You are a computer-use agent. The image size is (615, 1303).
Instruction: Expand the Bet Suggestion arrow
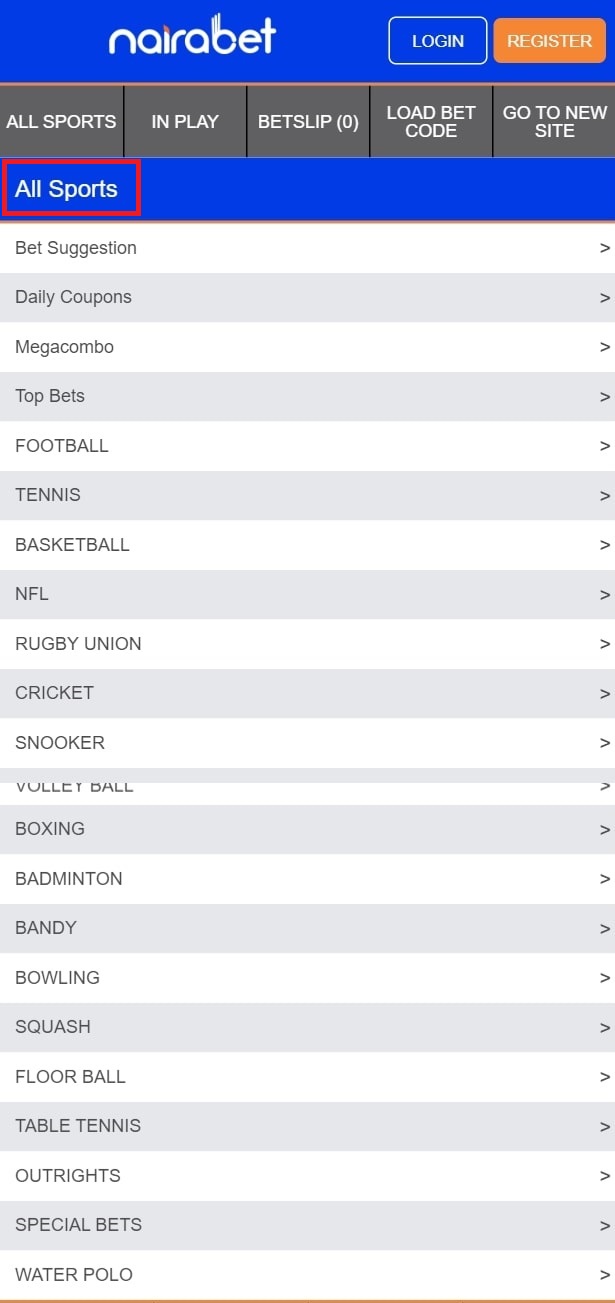(604, 248)
